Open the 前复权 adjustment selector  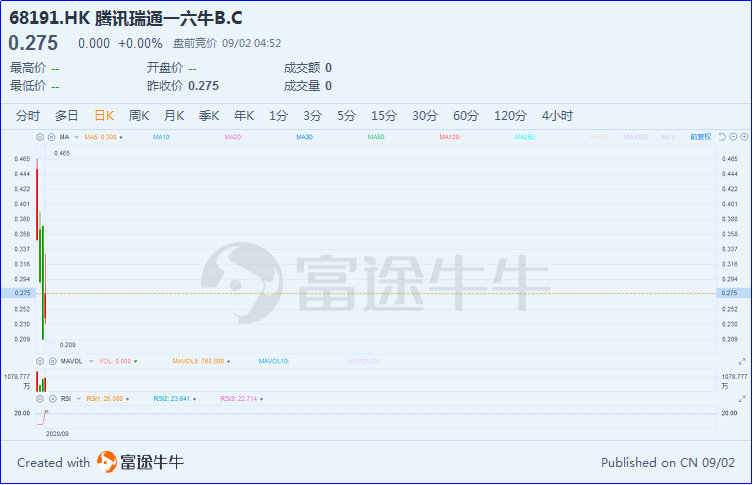[701, 137]
